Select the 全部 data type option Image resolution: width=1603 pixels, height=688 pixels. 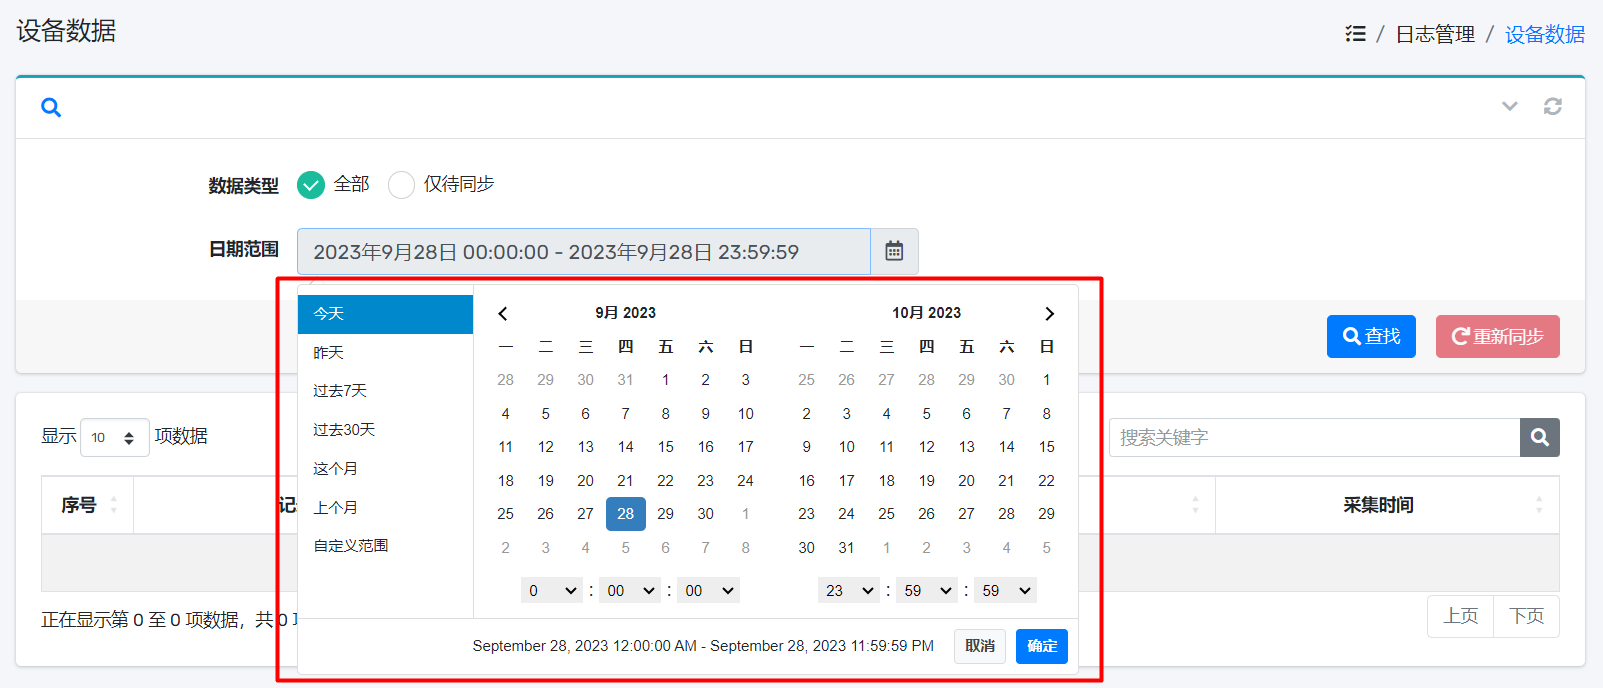(x=311, y=185)
